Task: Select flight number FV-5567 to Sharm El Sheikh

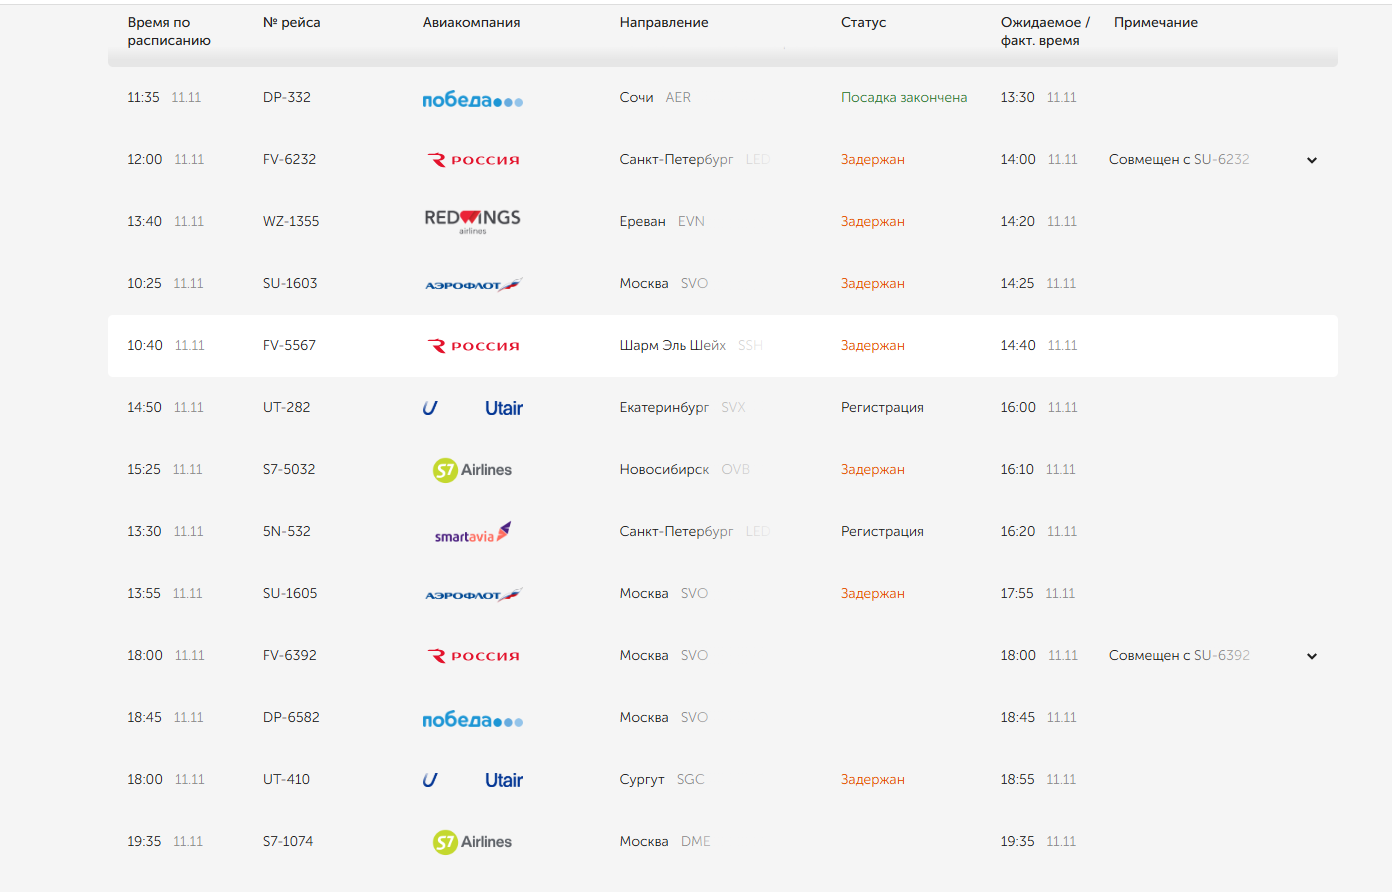Action: [x=289, y=345]
